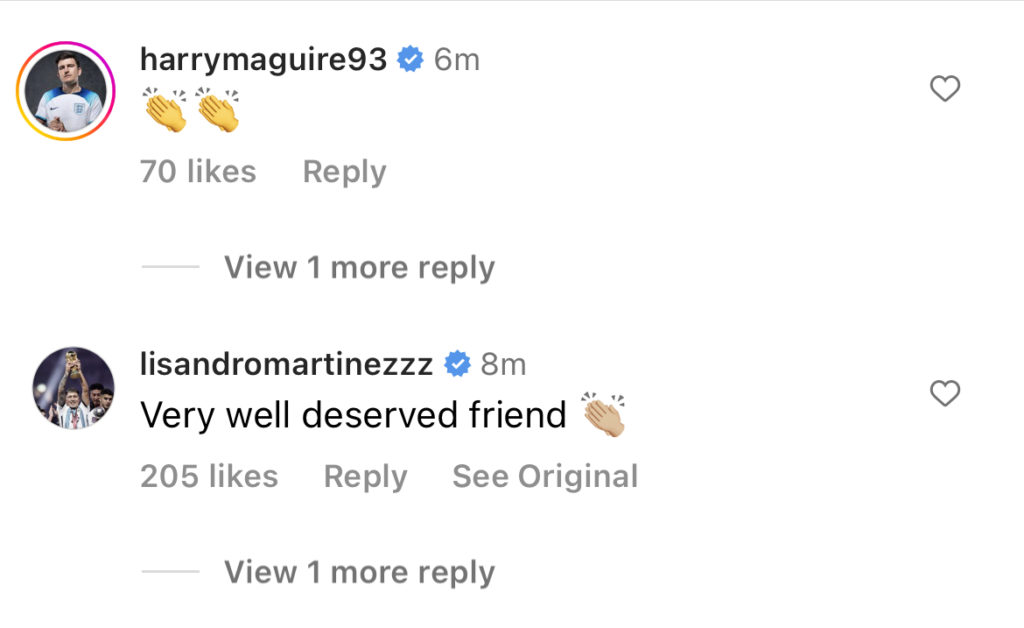The width and height of the screenshot is (1024, 628).
Task: Click the 8m timestamp on Martinez's comment
Action: click(x=503, y=365)
